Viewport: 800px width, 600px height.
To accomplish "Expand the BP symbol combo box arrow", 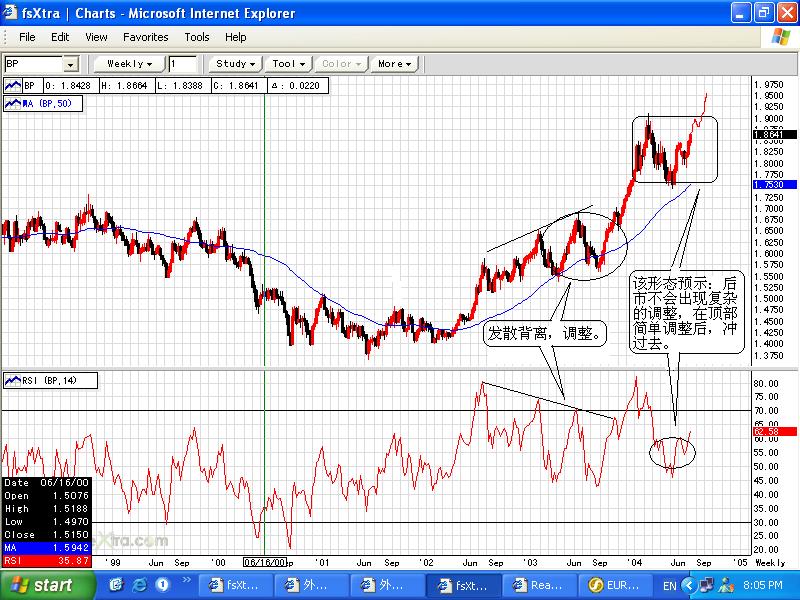I will (70, 64).
